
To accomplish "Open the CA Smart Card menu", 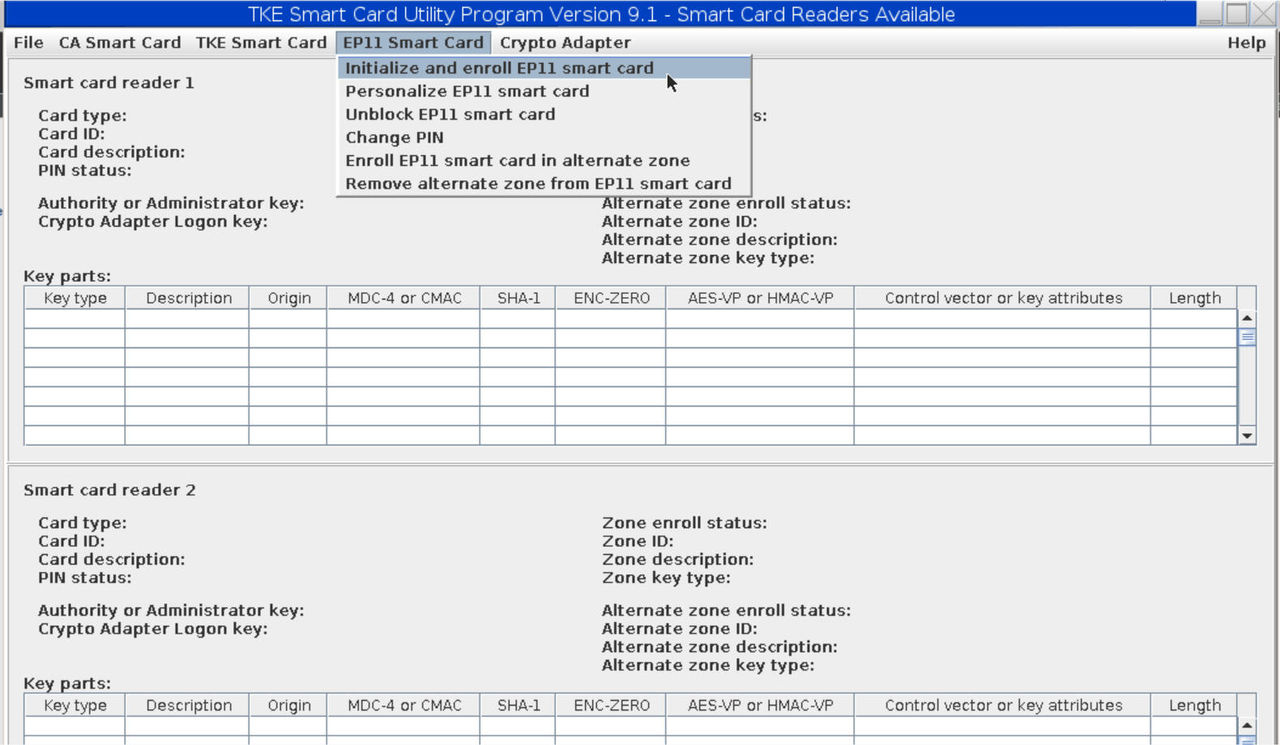I will tap(119, 43).
